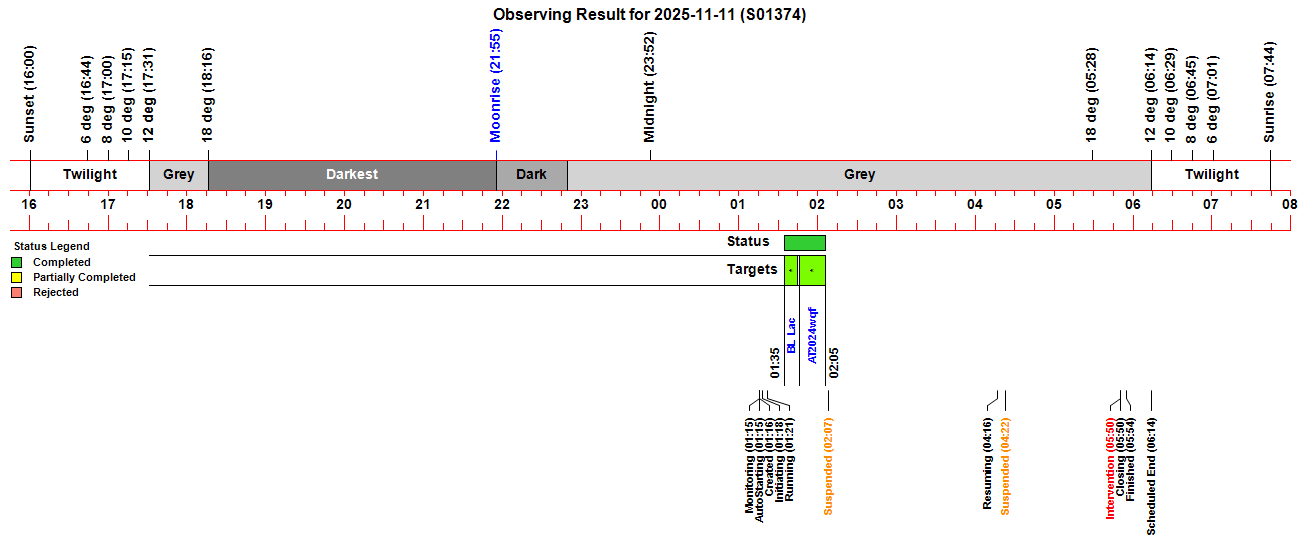The height and width of the screenshot is (560, 1300).
Task: Click the Suspended (02:07) event label
Action: [x=828, y=465]
